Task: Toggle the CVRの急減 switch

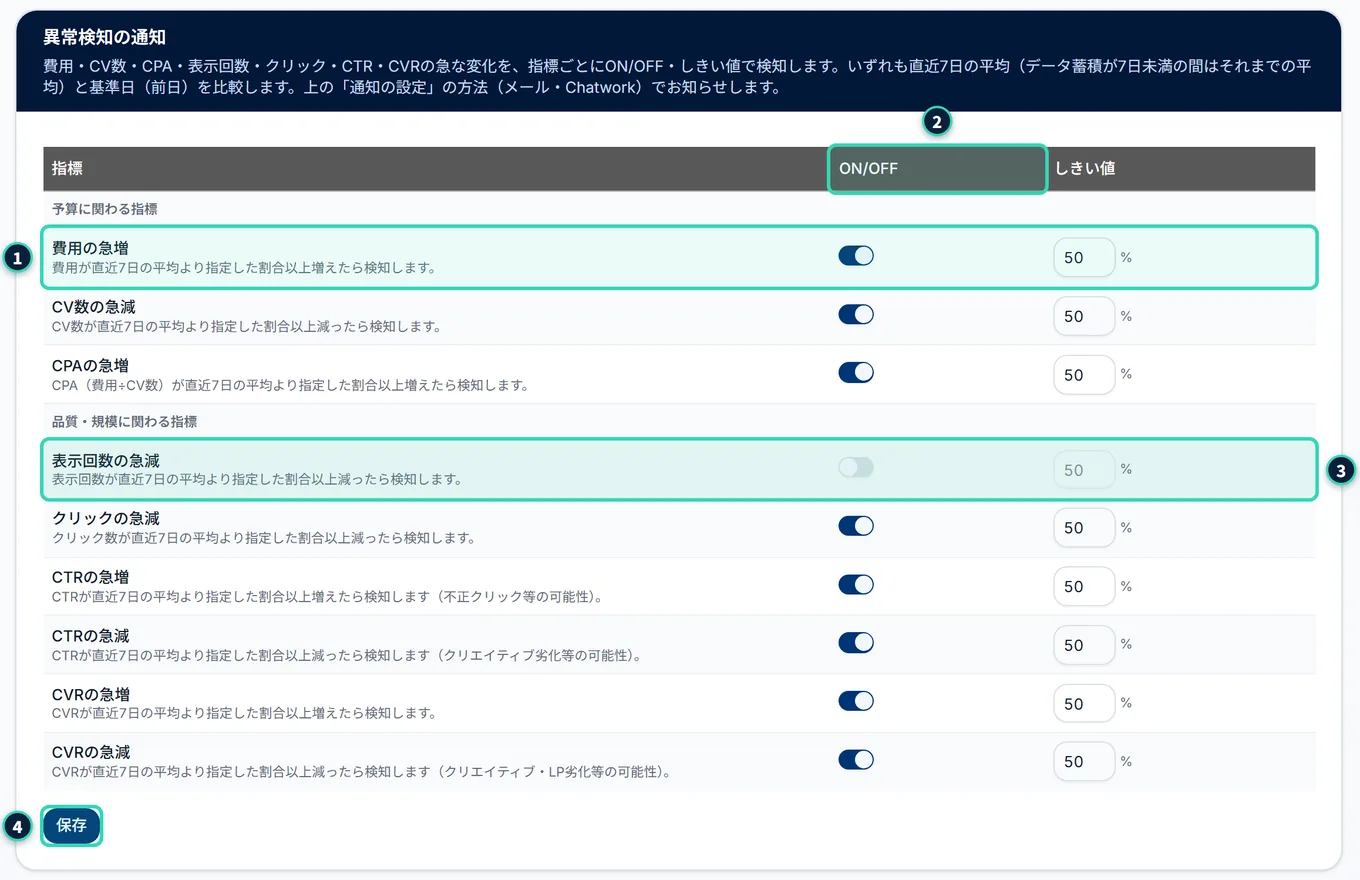Action: [856, 760]
